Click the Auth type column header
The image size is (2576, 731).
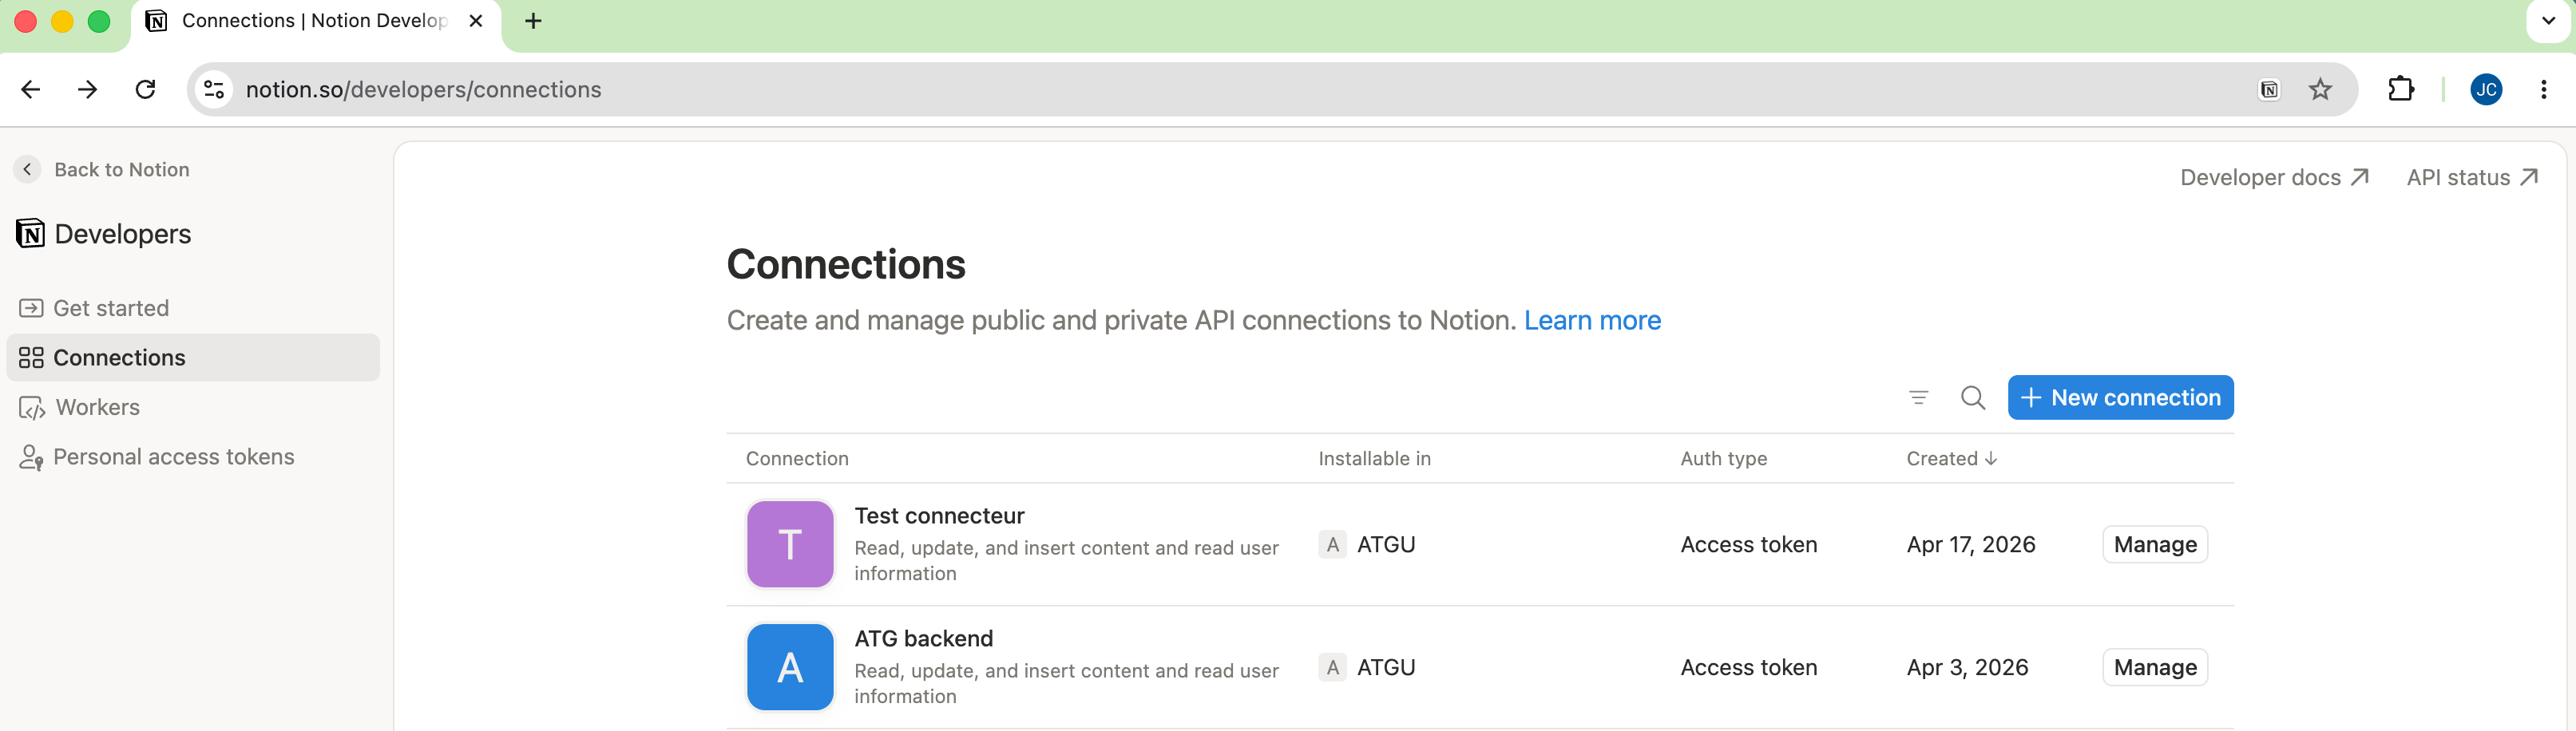[x=1723, y=459]
